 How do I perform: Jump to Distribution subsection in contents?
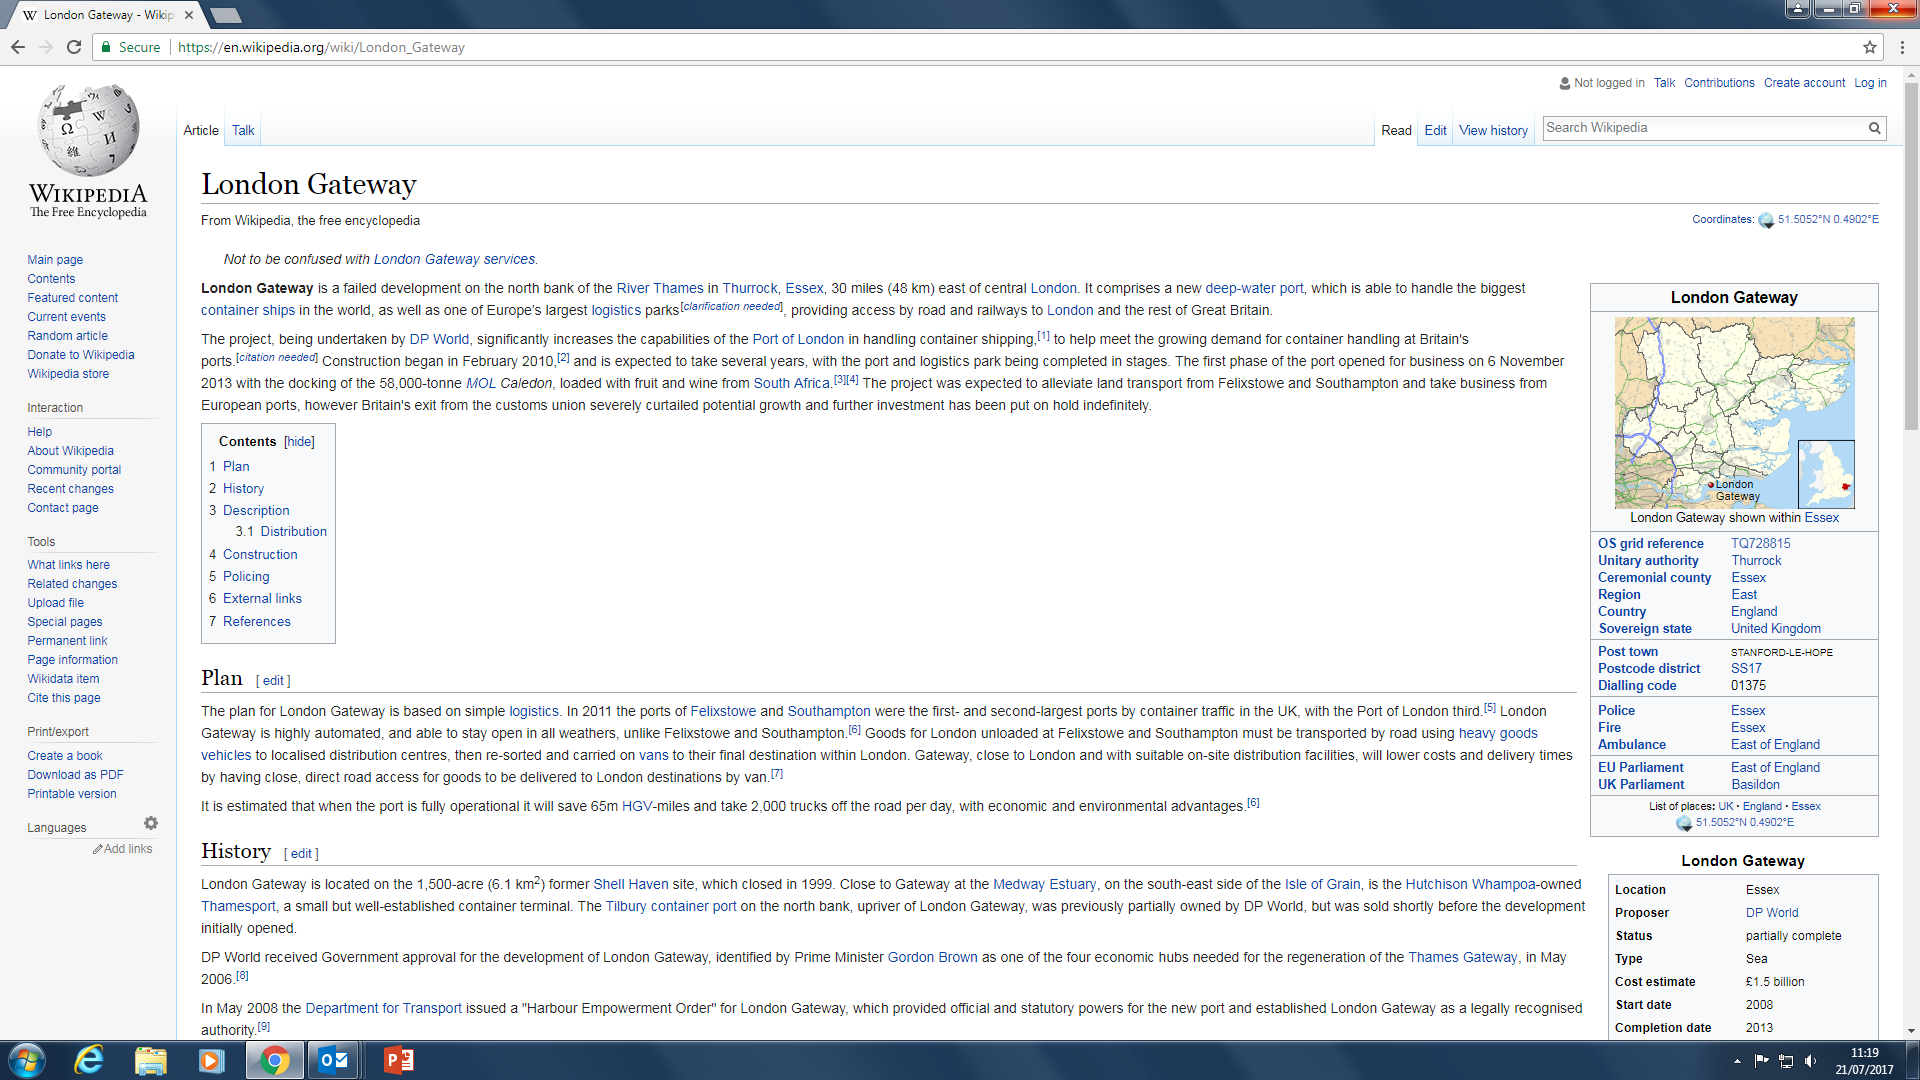coord(293,532)
